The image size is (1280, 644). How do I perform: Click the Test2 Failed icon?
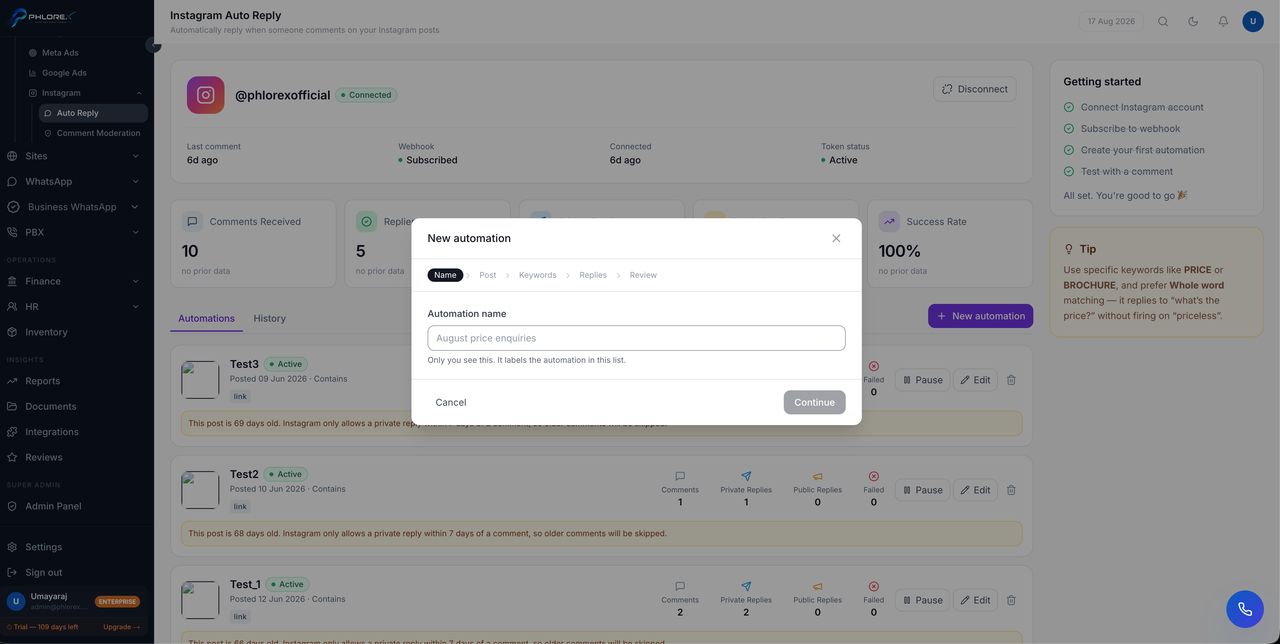point(874,477)
